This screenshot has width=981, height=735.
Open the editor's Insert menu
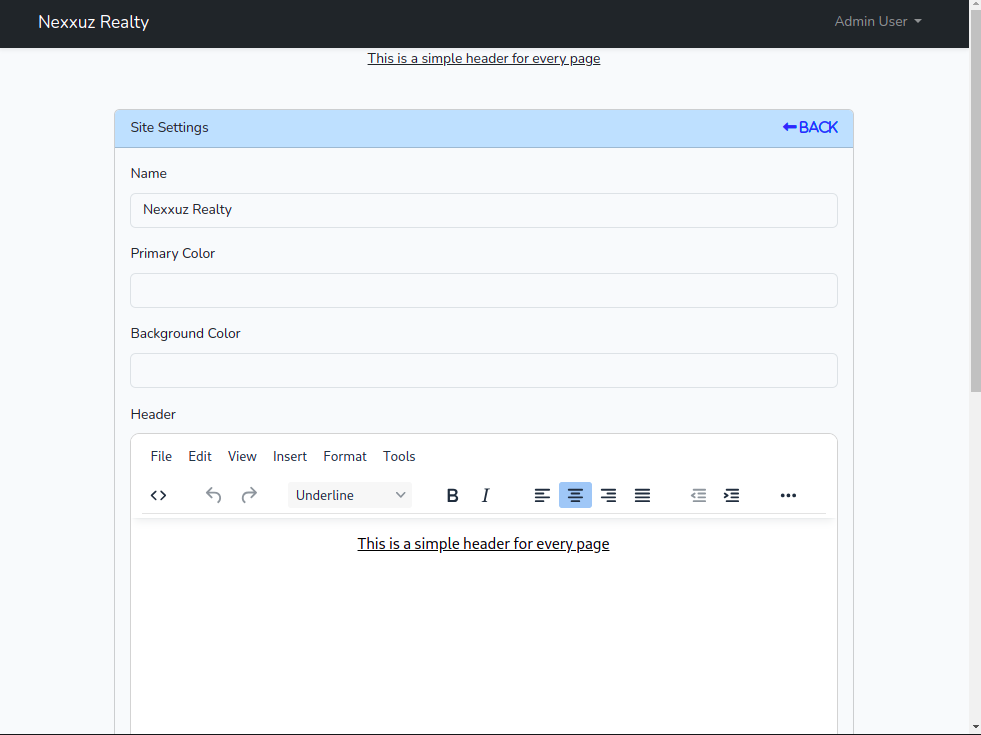290,456
